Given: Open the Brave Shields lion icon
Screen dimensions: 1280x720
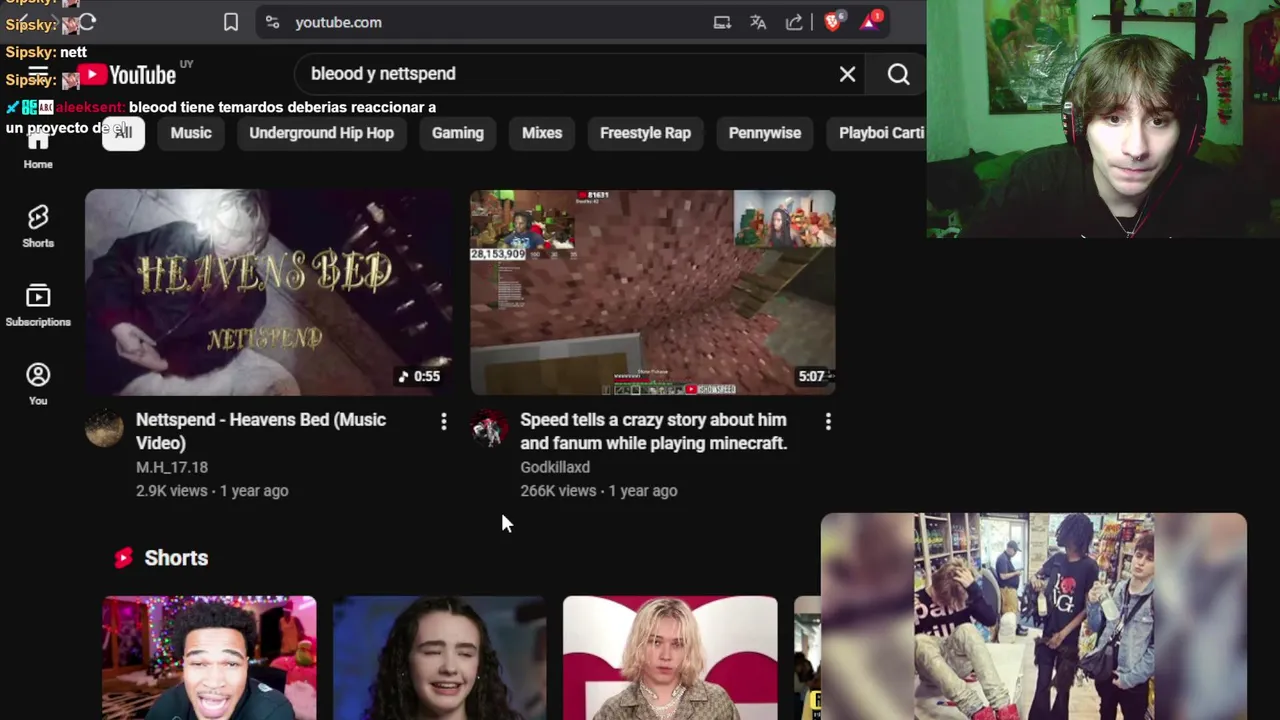Looking at the screenshot, I should pyautogui.click(x=833, y=21).
